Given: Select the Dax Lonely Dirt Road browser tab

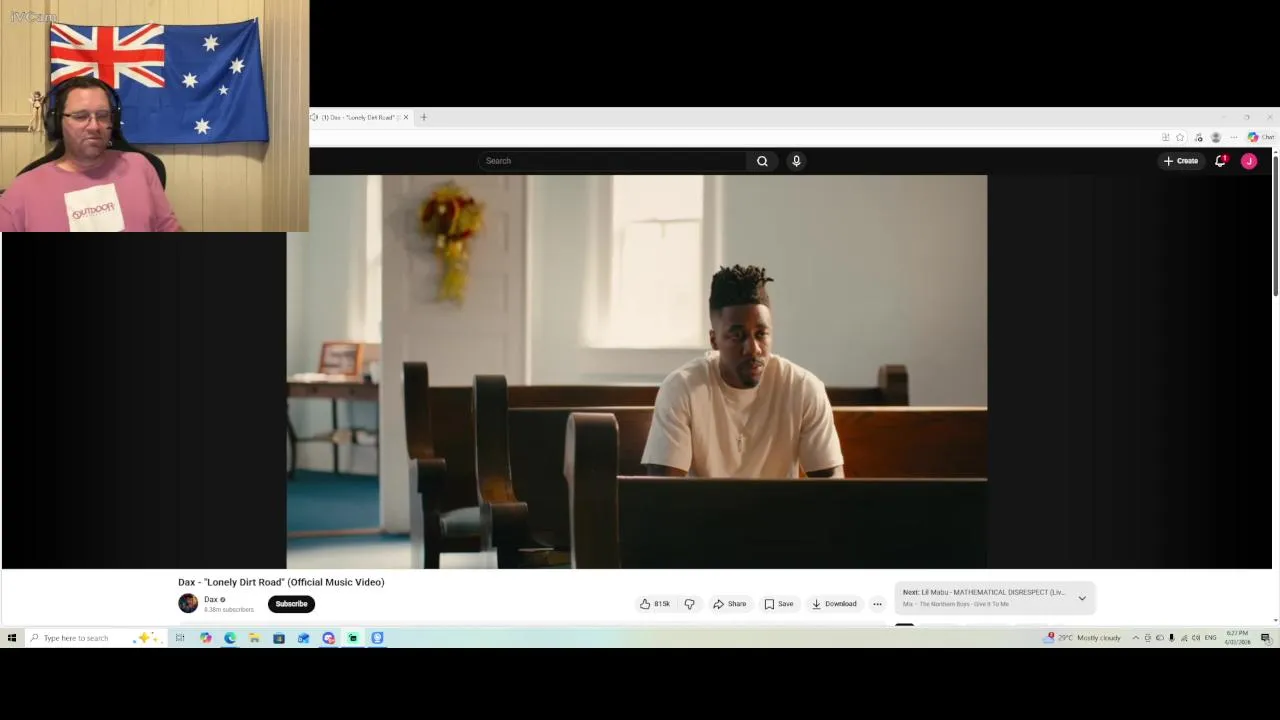Looking at the screenshot, I should (x=358, y=118).
